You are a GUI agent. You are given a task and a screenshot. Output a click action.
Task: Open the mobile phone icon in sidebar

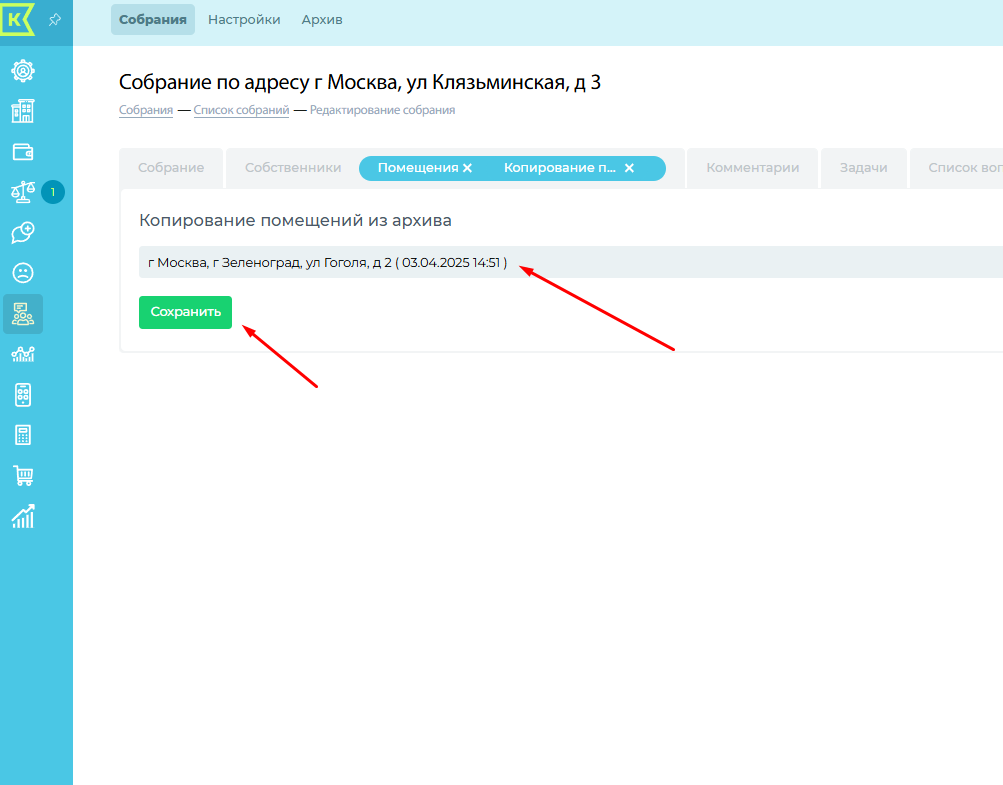(22, 394)
